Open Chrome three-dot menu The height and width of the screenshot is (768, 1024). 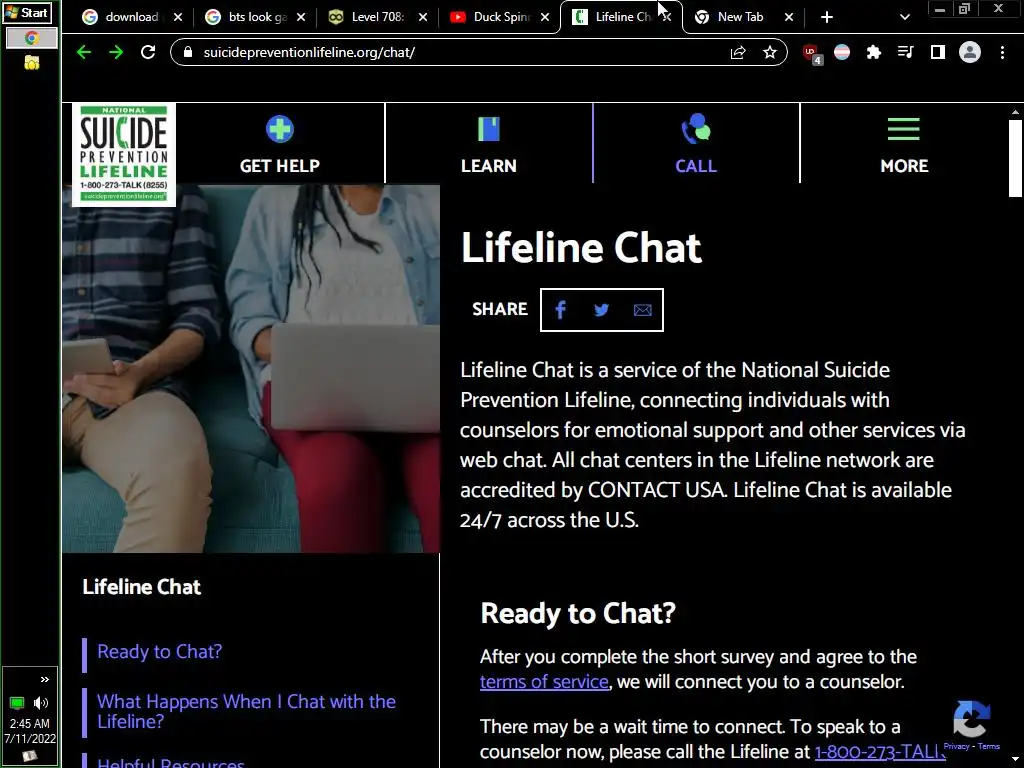(x=1002, y=52)
